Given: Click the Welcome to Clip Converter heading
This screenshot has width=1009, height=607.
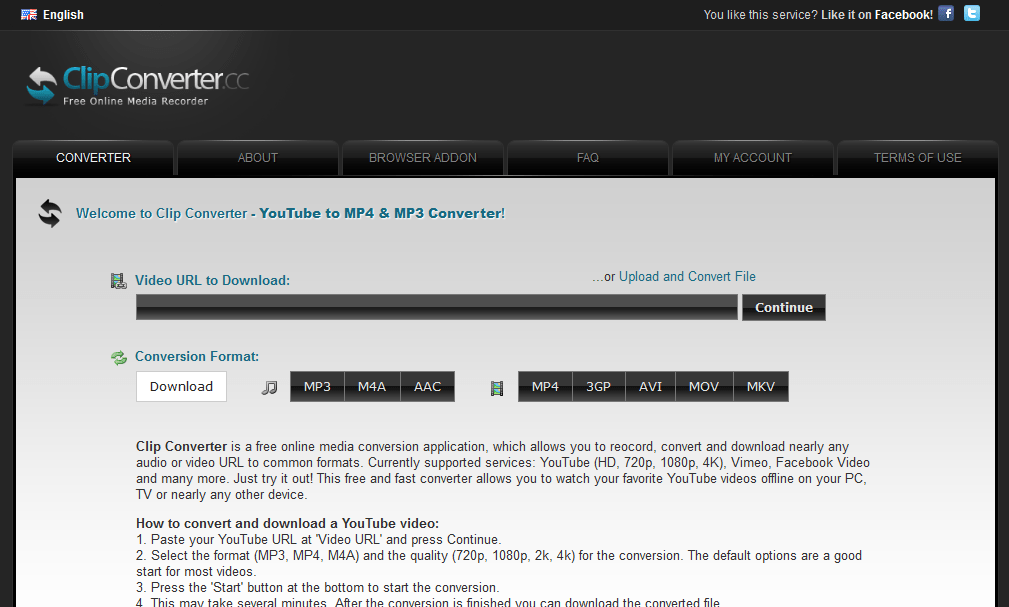Looking at the screenshot, I should click(x=290, y=214).
